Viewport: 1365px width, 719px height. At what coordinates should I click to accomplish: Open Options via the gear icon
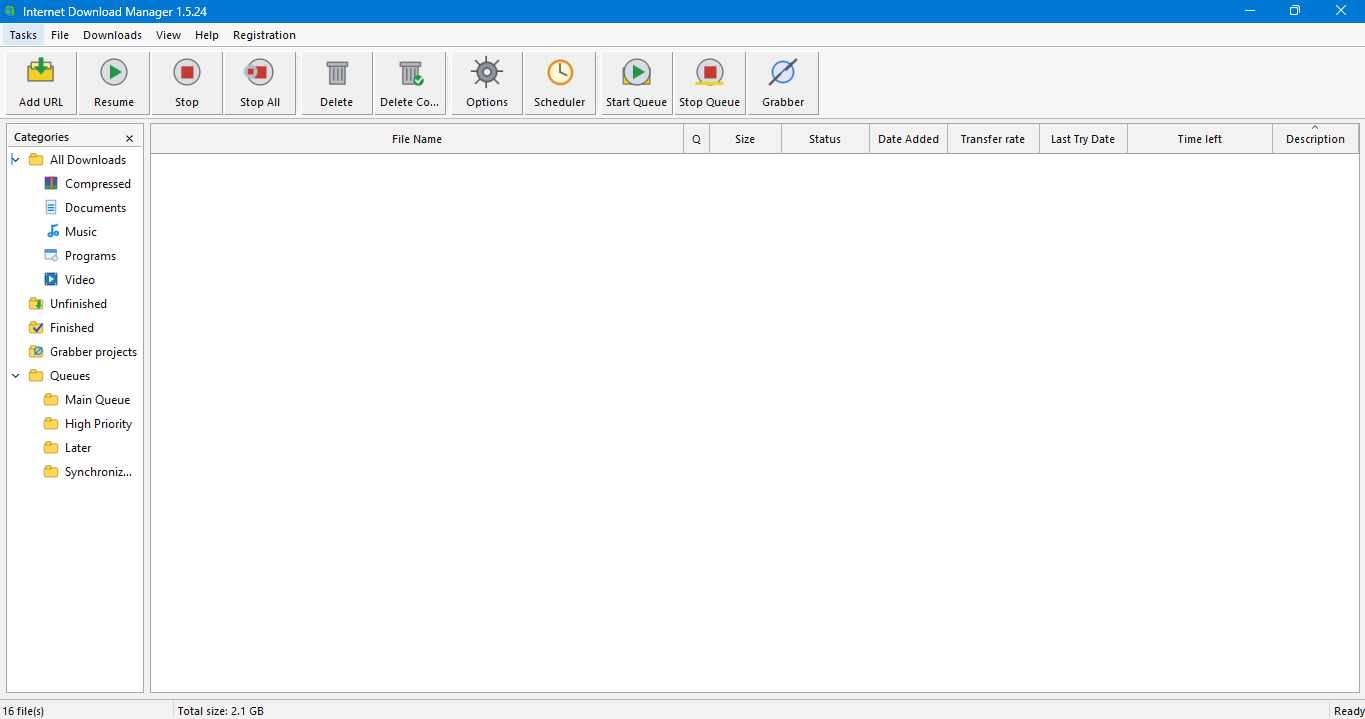click(x=487, y=72)
